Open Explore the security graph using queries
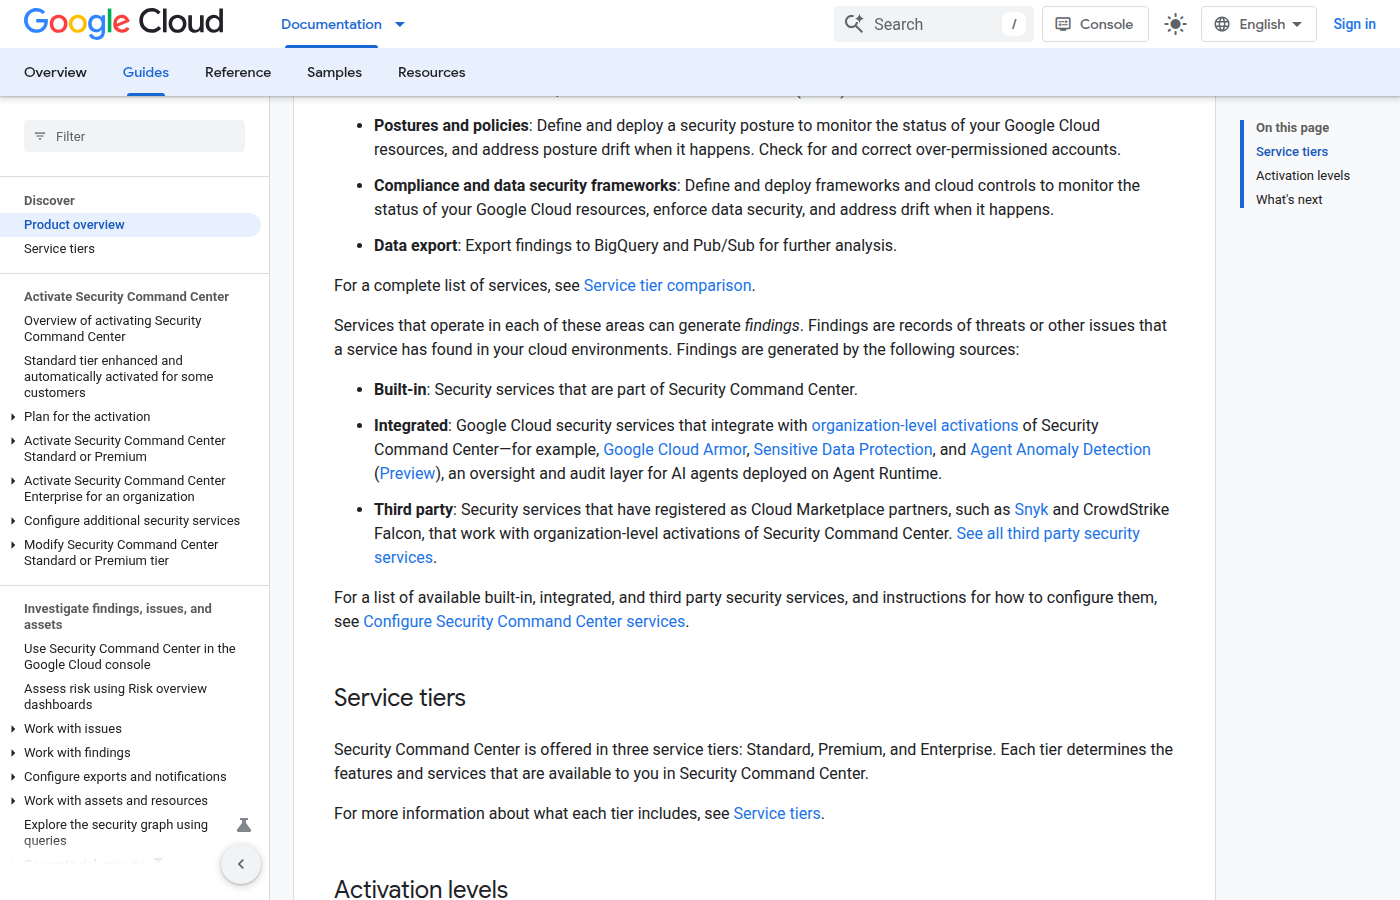Image resolution: width=1400 pixels, height=900 pixels. pos(116,833)
